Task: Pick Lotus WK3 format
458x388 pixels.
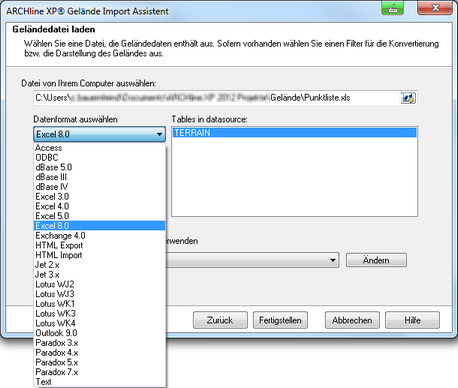Action: click(100, 314)
